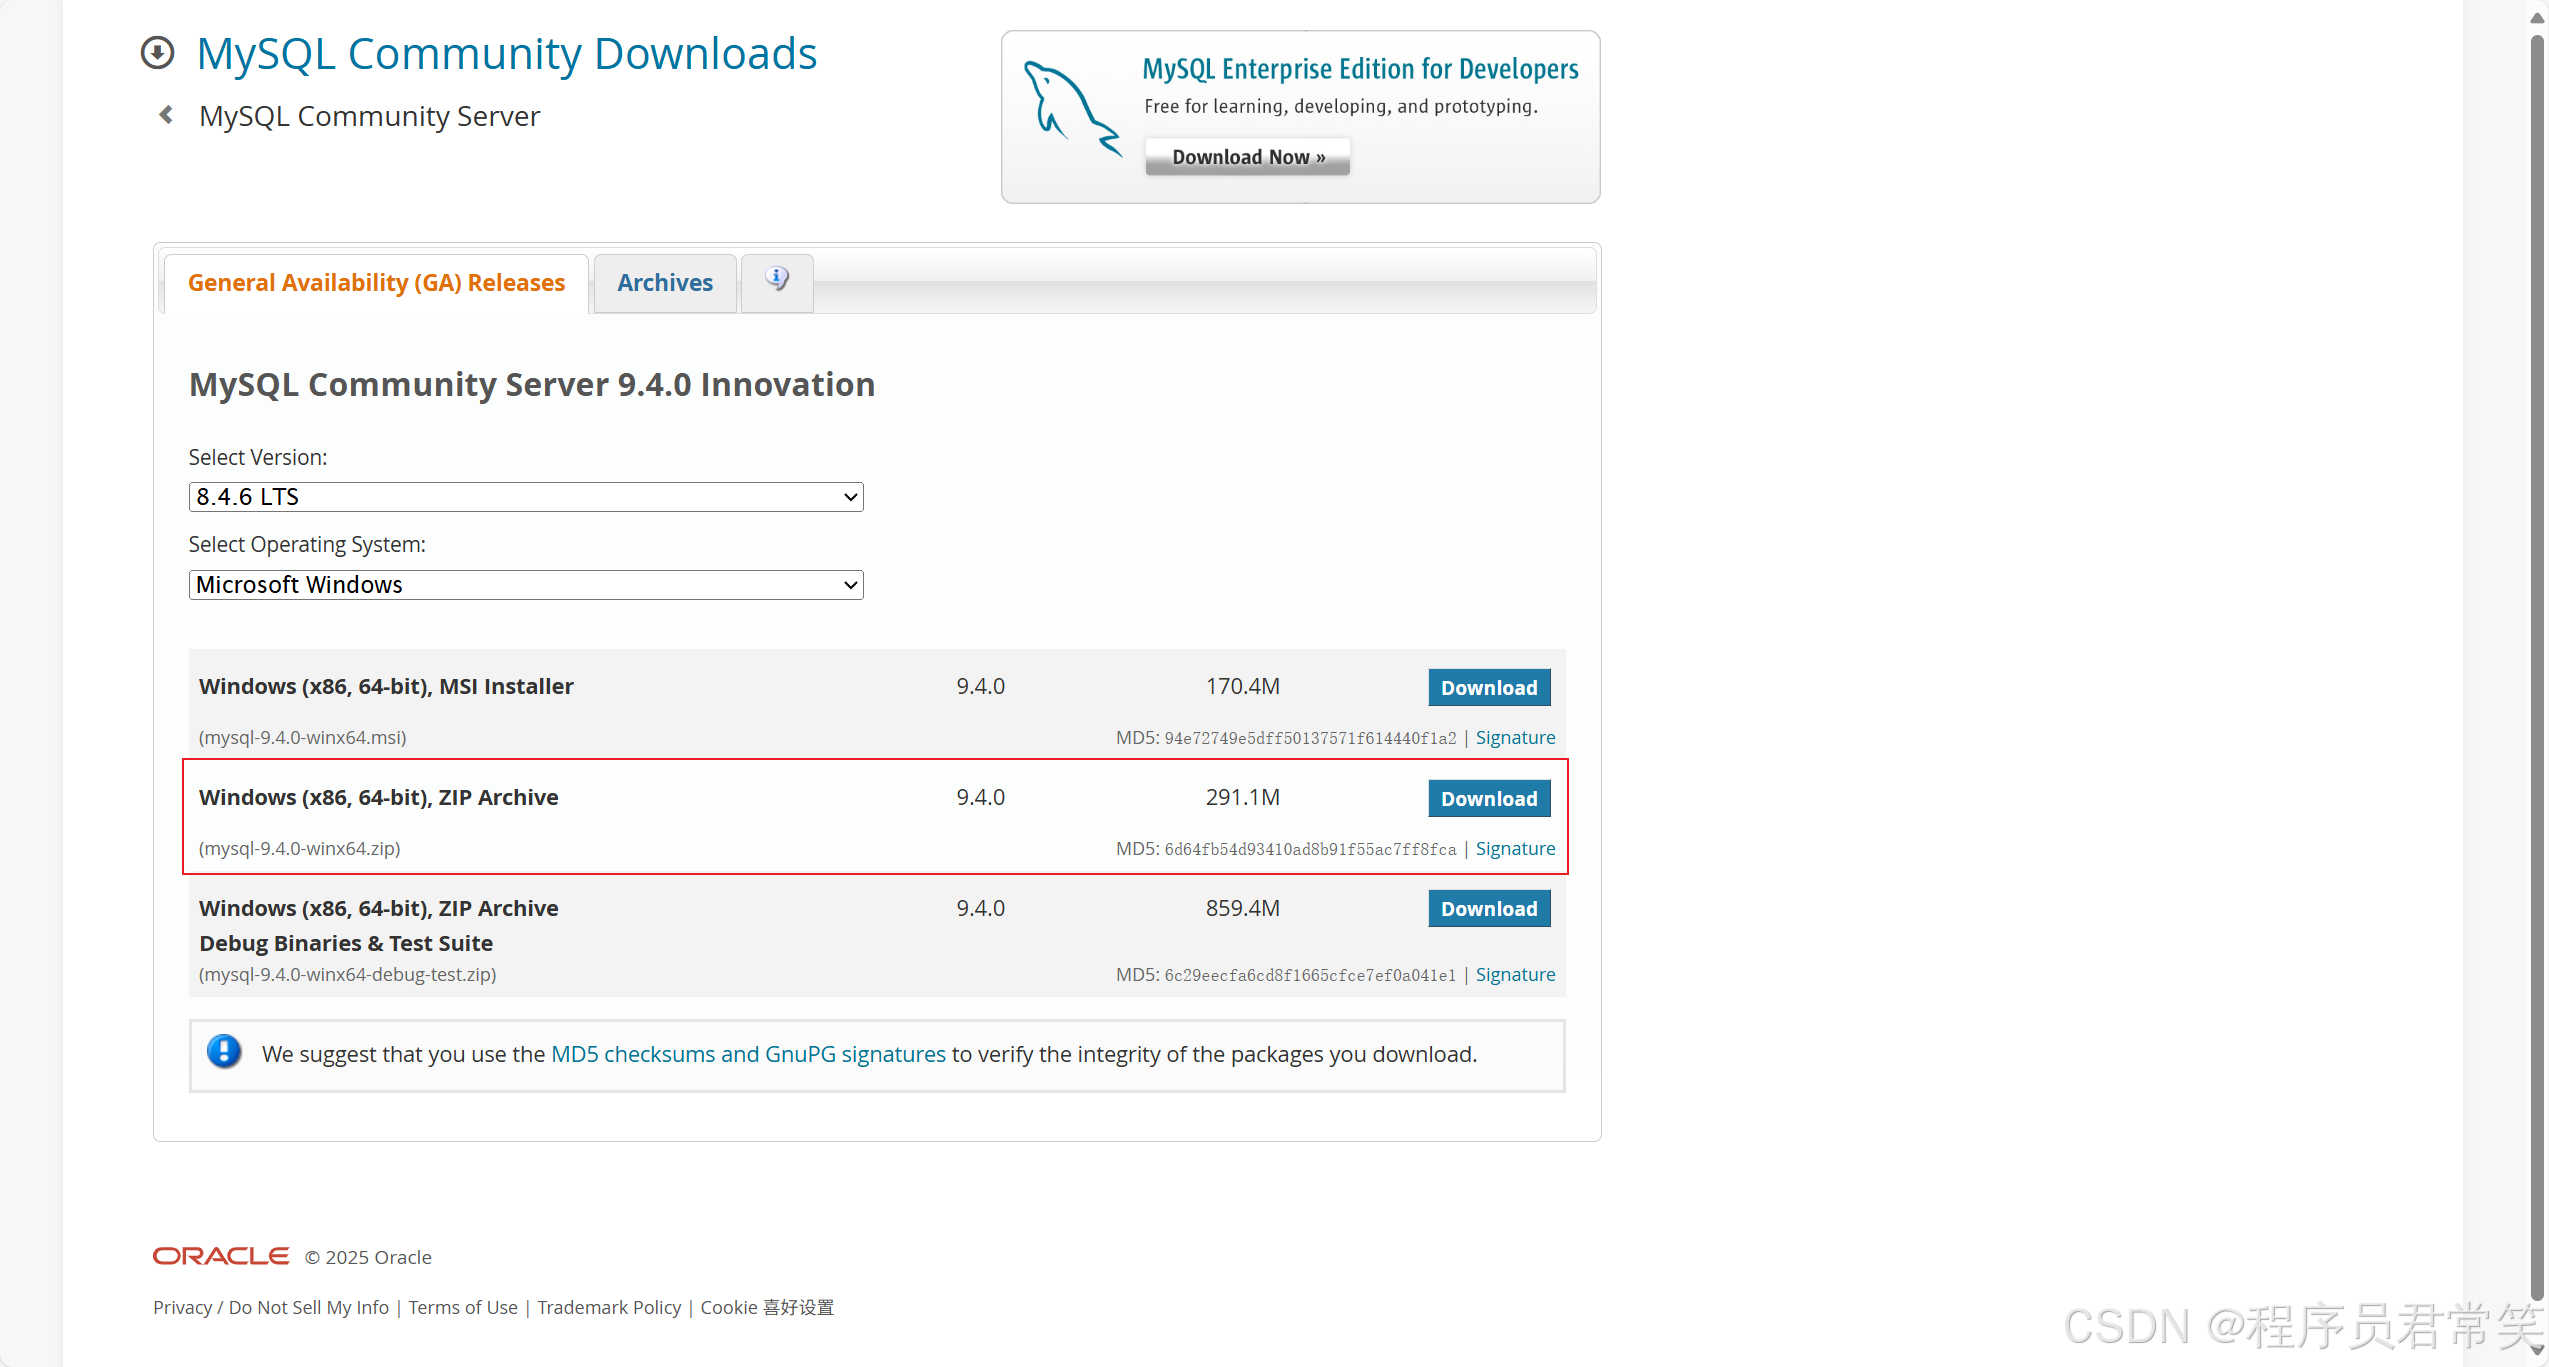Select filename text (mysql-9.4.0-winx64.msi)

point(302,737)
